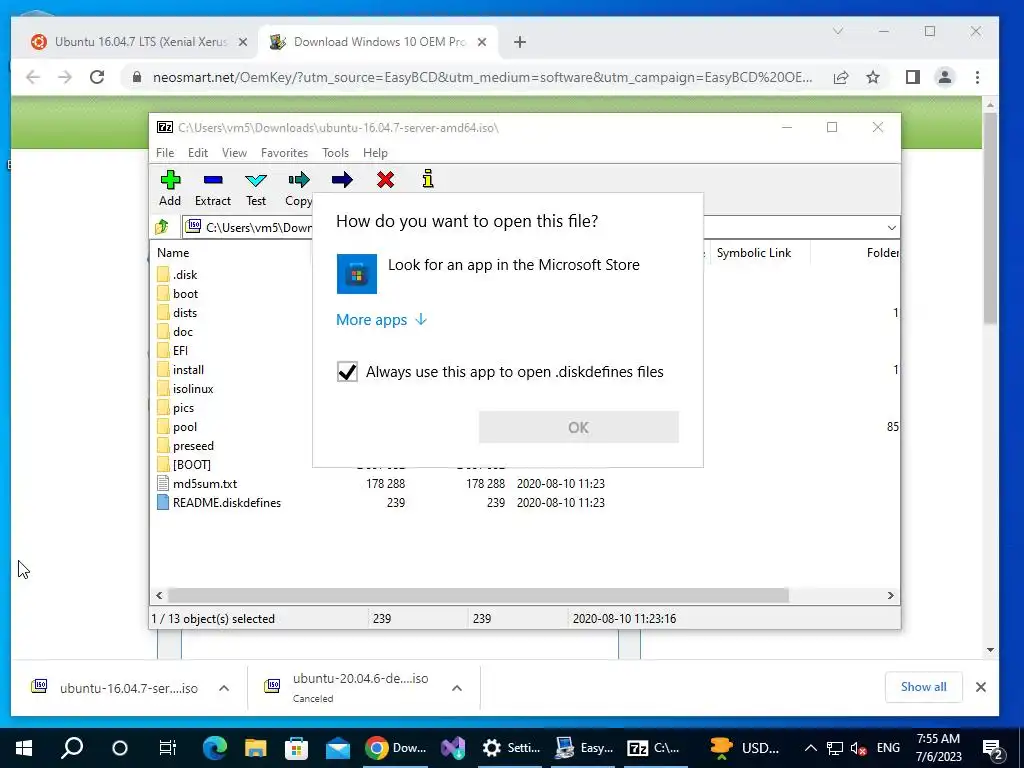The height and width of the screenshot is (768, 1024).
Task: Click the 7-Zip horizontal scrollbar
Action: (x=478, y=596)
